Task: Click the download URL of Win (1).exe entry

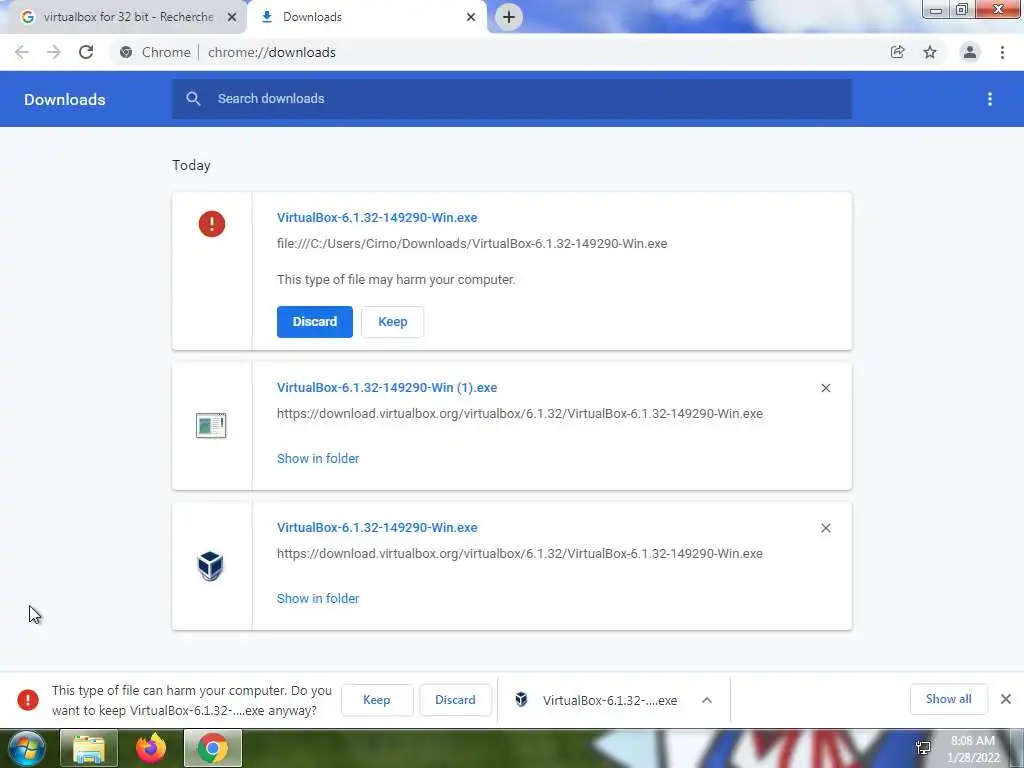Action: (x=520, y=413)
